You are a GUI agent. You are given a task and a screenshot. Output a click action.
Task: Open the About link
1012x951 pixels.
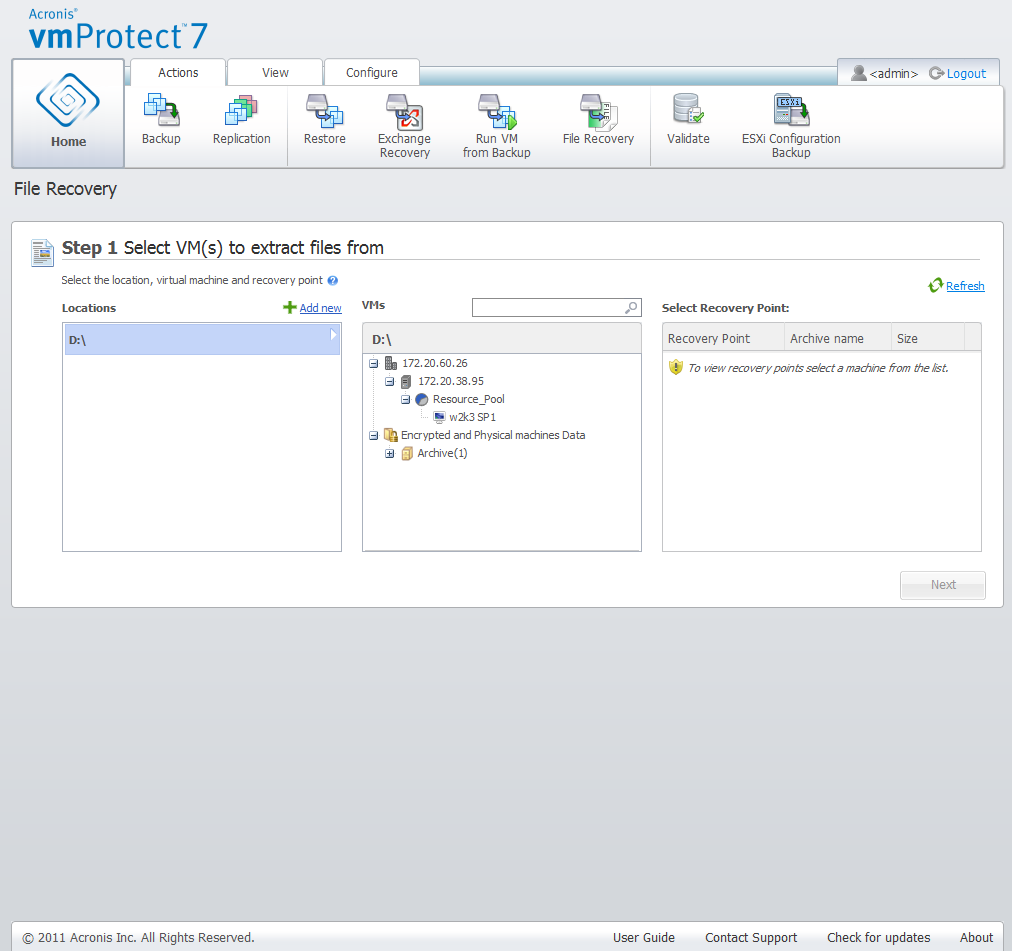click(976, 937)
